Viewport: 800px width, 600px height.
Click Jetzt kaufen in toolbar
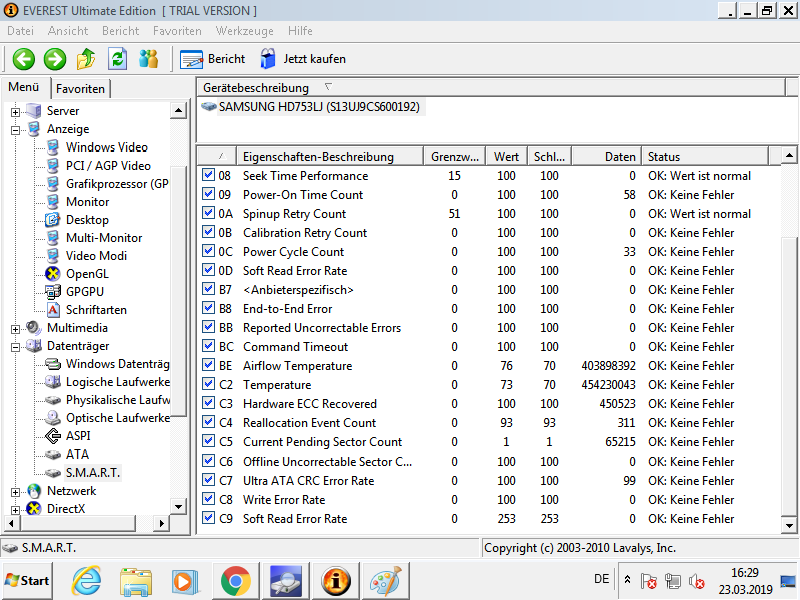[303, 59]
